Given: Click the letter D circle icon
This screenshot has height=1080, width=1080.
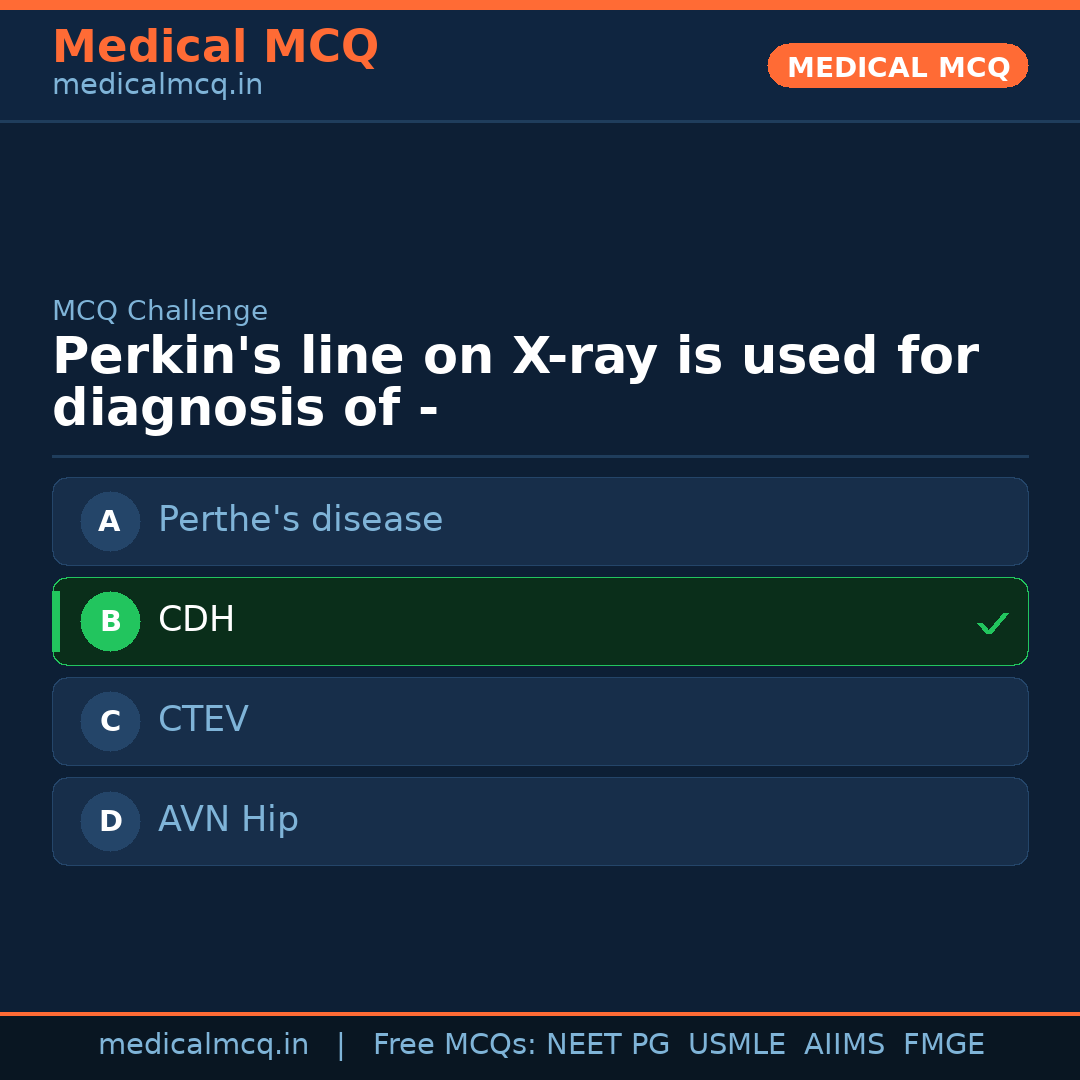Looking at the screenshot, I should point(110,821).
